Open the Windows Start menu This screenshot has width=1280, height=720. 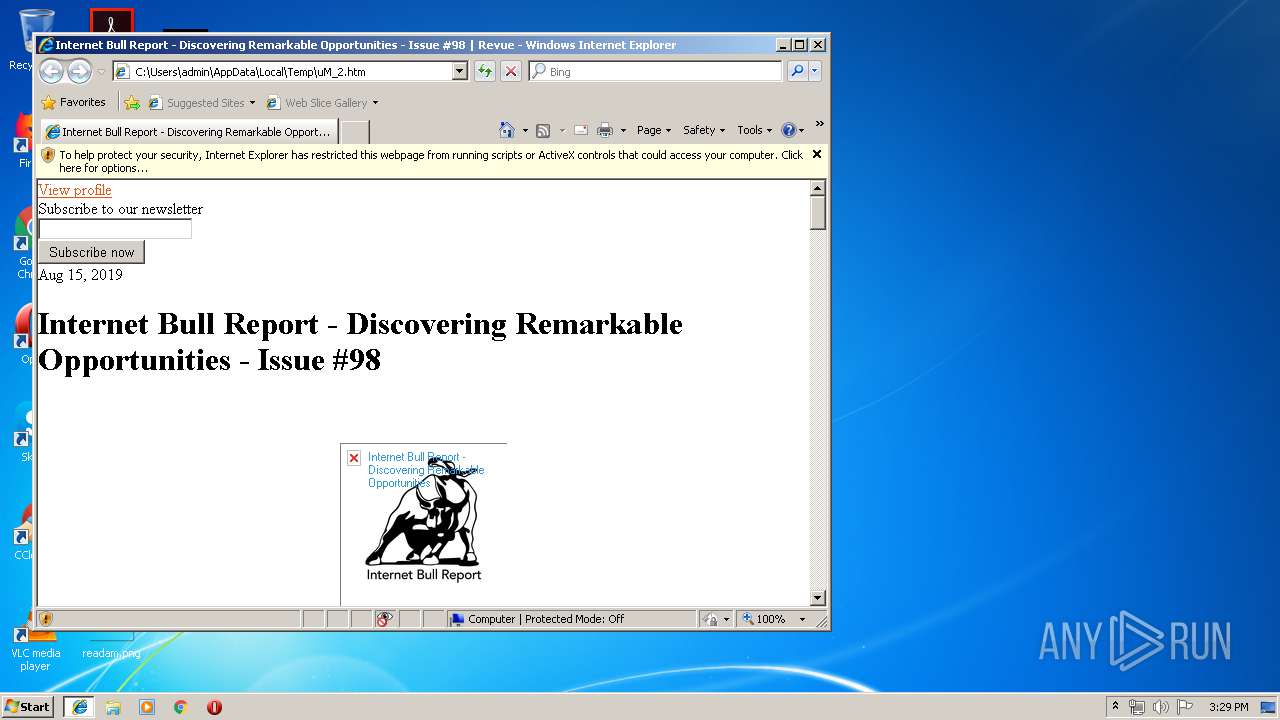point(28,706)
